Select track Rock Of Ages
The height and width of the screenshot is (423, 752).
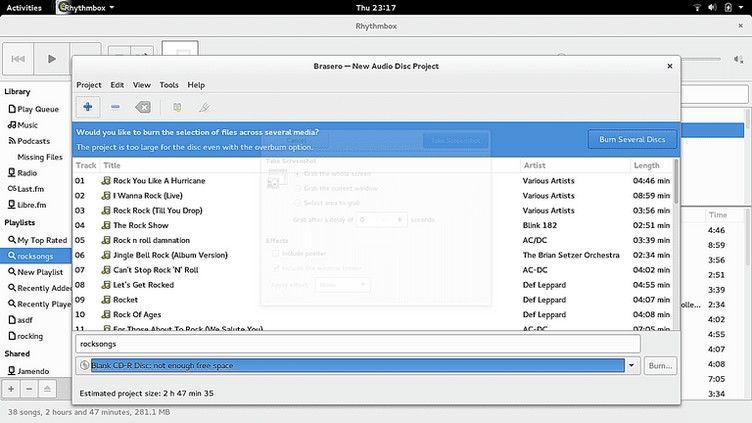pos(137,315)
